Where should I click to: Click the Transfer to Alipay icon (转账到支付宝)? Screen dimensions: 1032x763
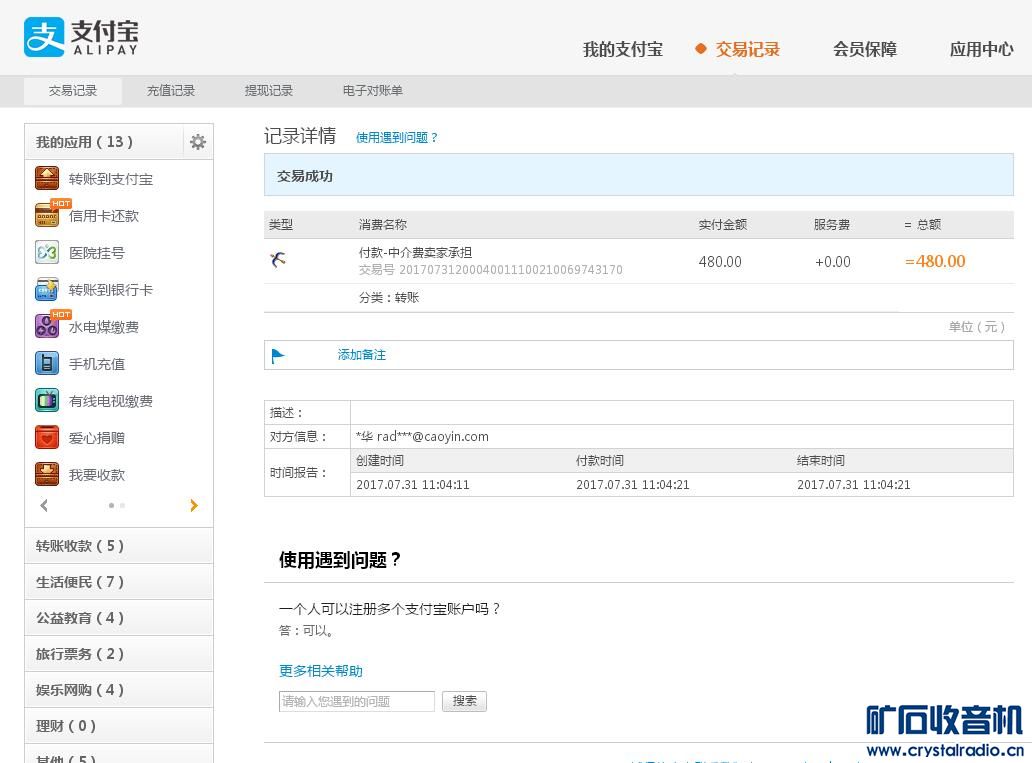(47, 179)
